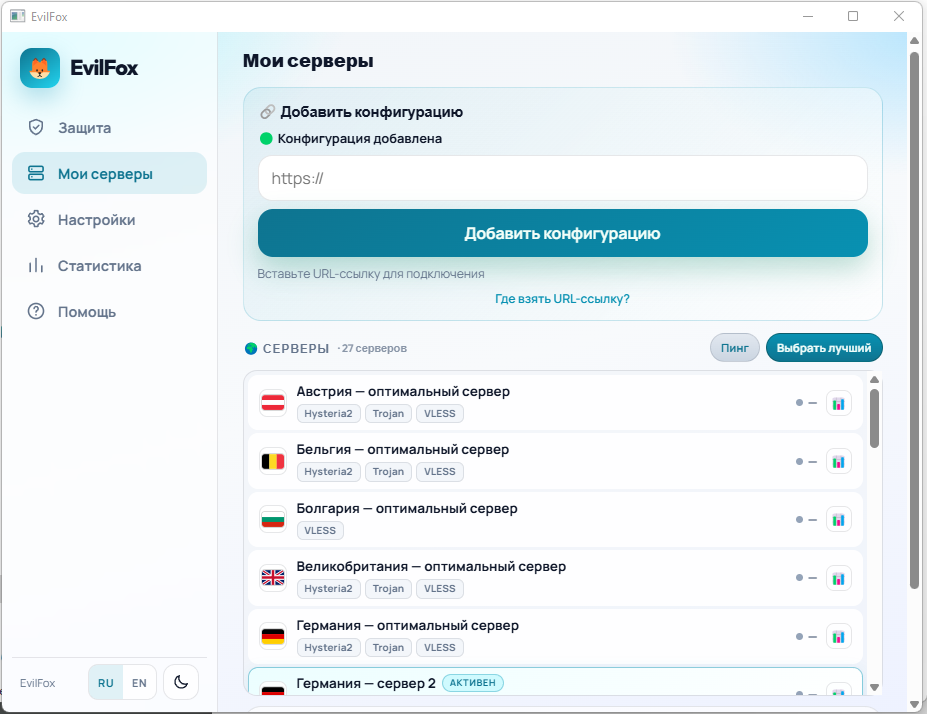927x714 pixels.
Task: Click EvilFox window title bar icon
Action: tap(18, 17)
